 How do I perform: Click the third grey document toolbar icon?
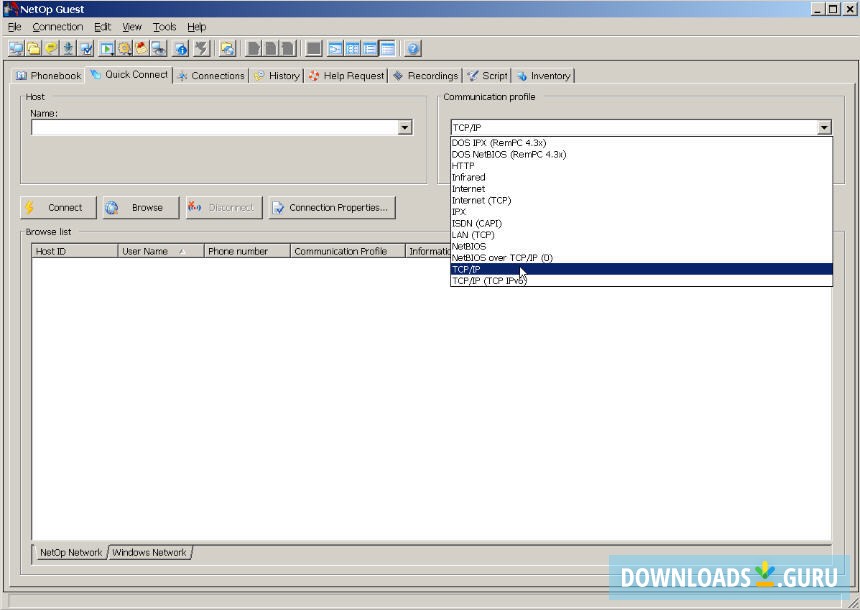(288, 49)
